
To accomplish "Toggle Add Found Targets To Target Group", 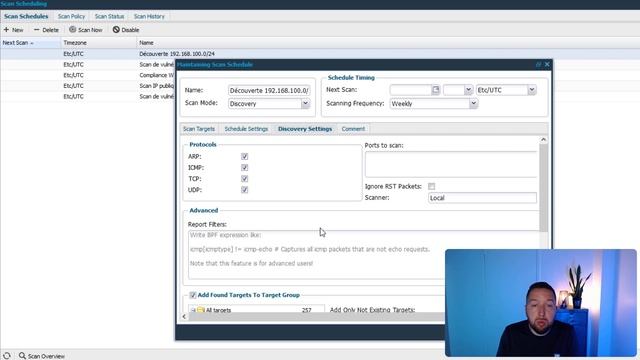I will click(193, 295).
